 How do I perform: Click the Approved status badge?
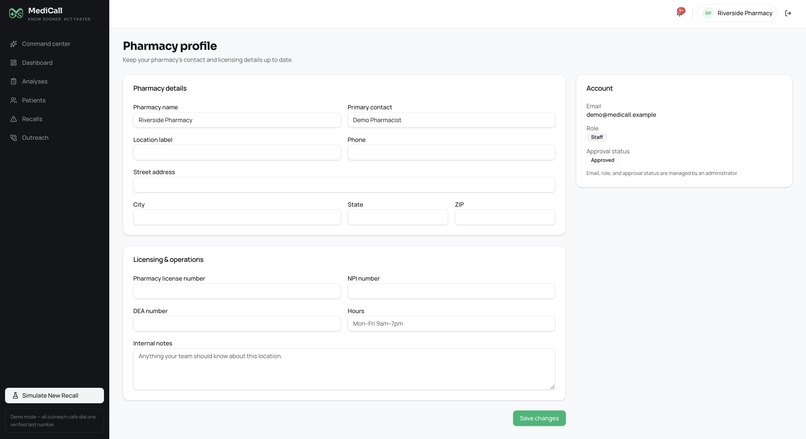click(x=602, y=160)
